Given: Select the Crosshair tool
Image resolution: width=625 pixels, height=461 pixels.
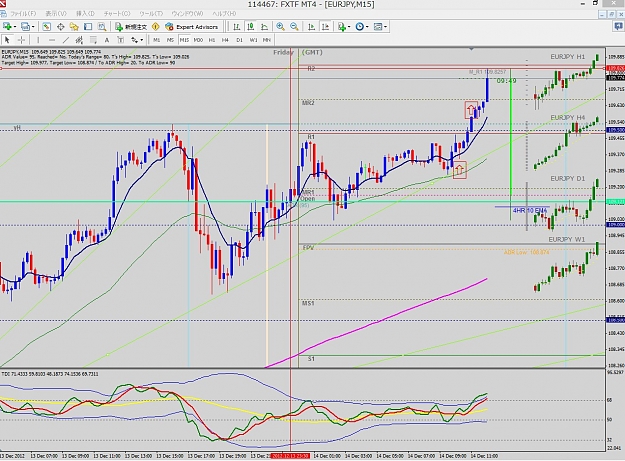Looking at the screenshot, I should coord(22,40).
